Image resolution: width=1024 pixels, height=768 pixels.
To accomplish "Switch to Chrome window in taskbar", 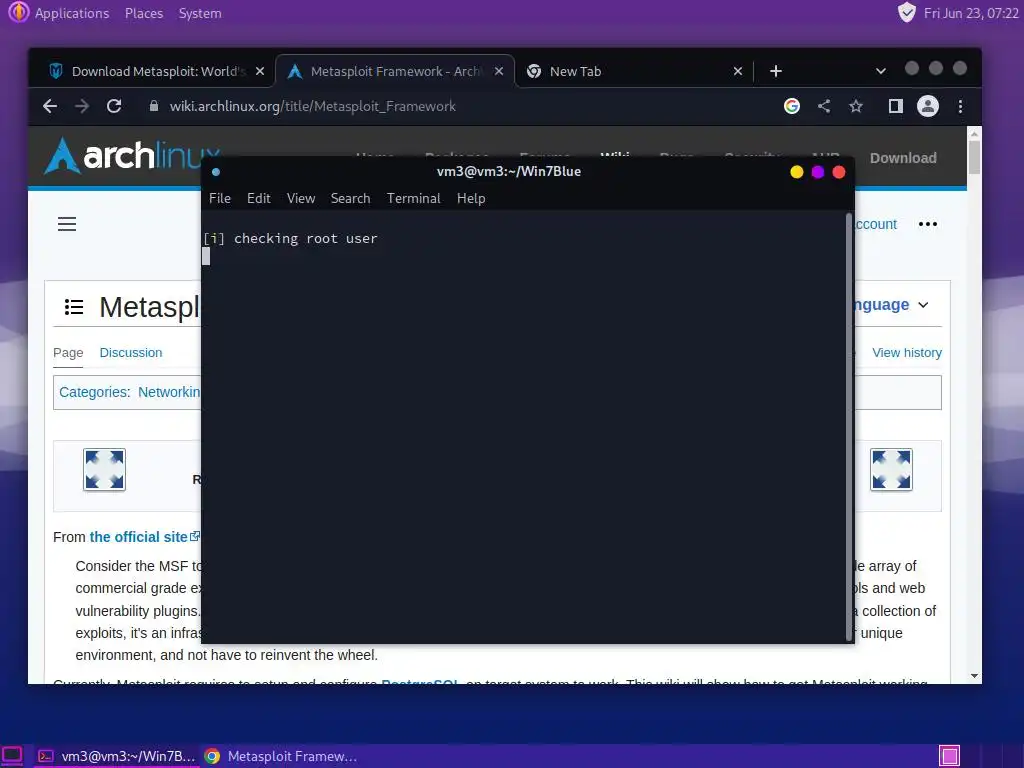I will click(x=281, y=756).
